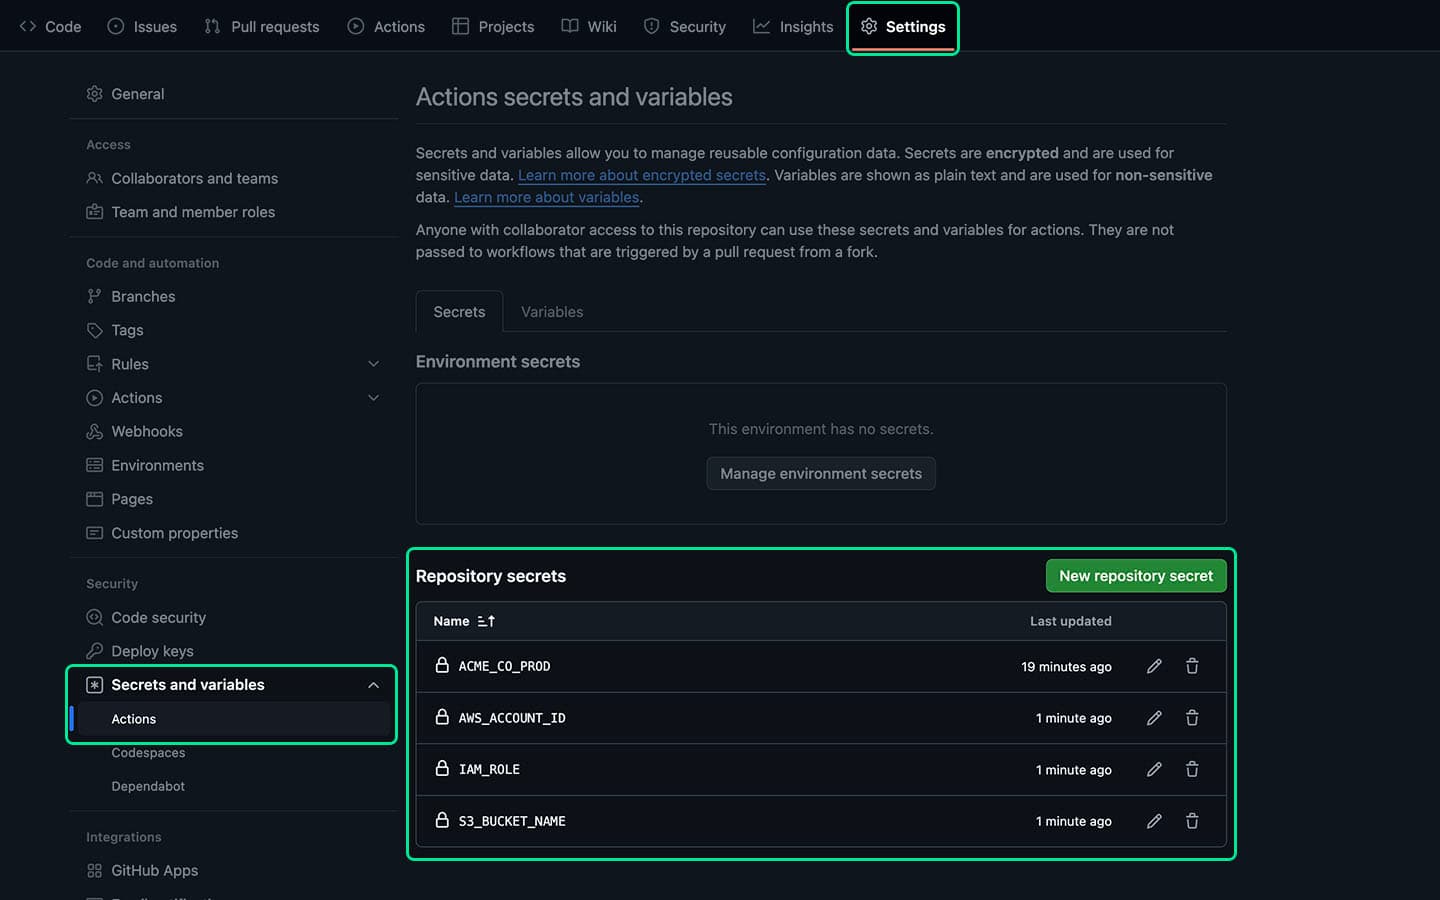Click the trash icon for AWS_ACCOUNT_ID
Screen dimensions: 1440x900
(x=1192, y=717)
